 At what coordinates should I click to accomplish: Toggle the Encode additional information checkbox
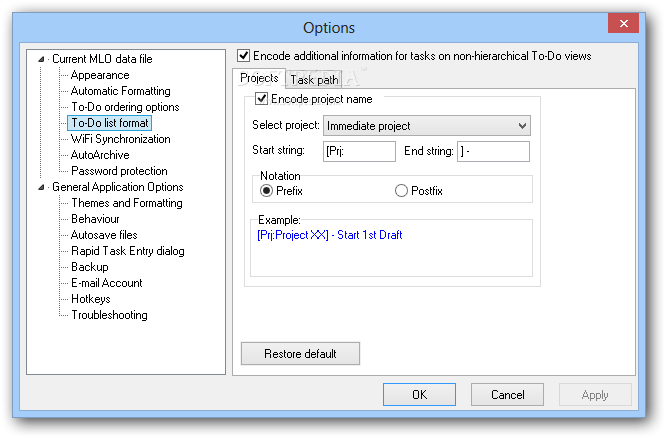(x=243, y=57)
